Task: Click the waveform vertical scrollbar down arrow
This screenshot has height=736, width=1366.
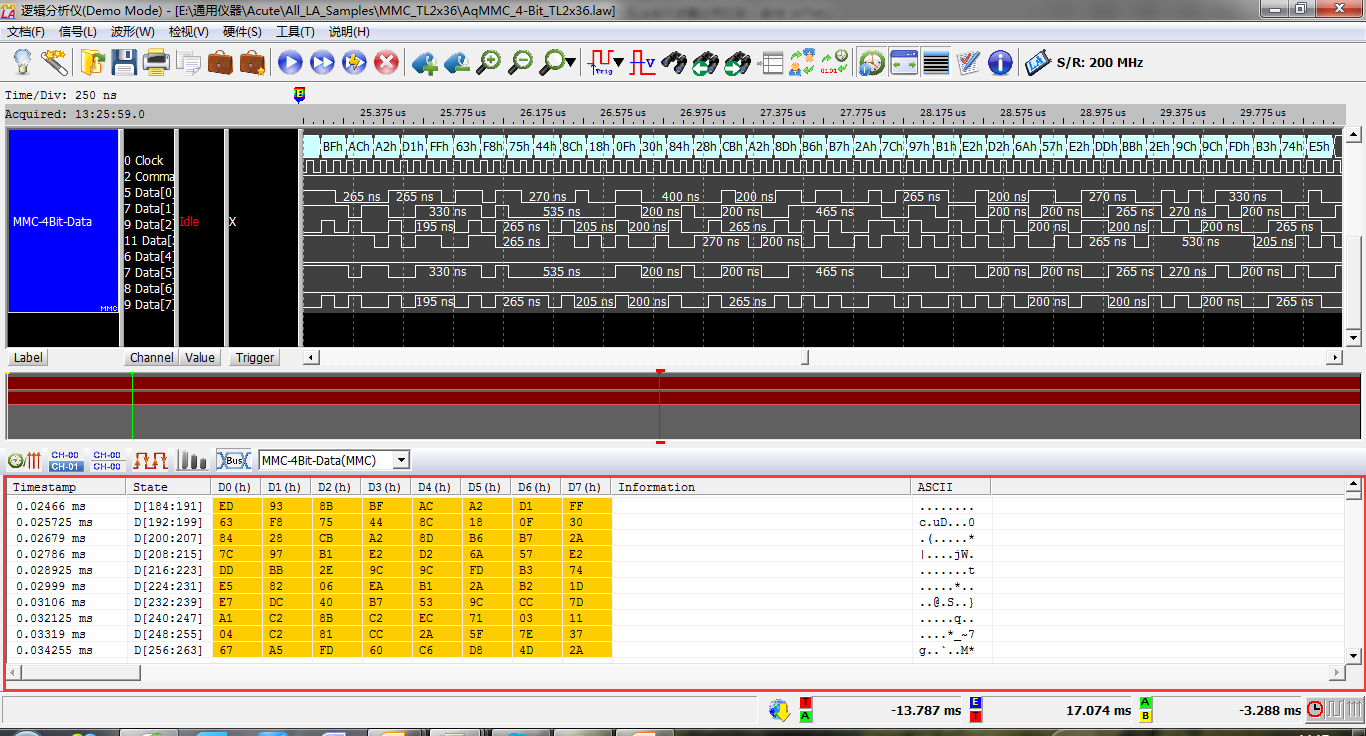Action: [x=1354, y=338]
